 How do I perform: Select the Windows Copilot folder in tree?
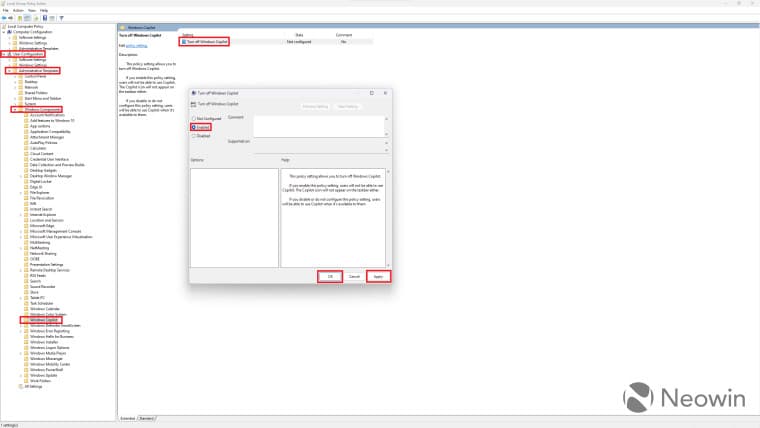coord(45,320)
